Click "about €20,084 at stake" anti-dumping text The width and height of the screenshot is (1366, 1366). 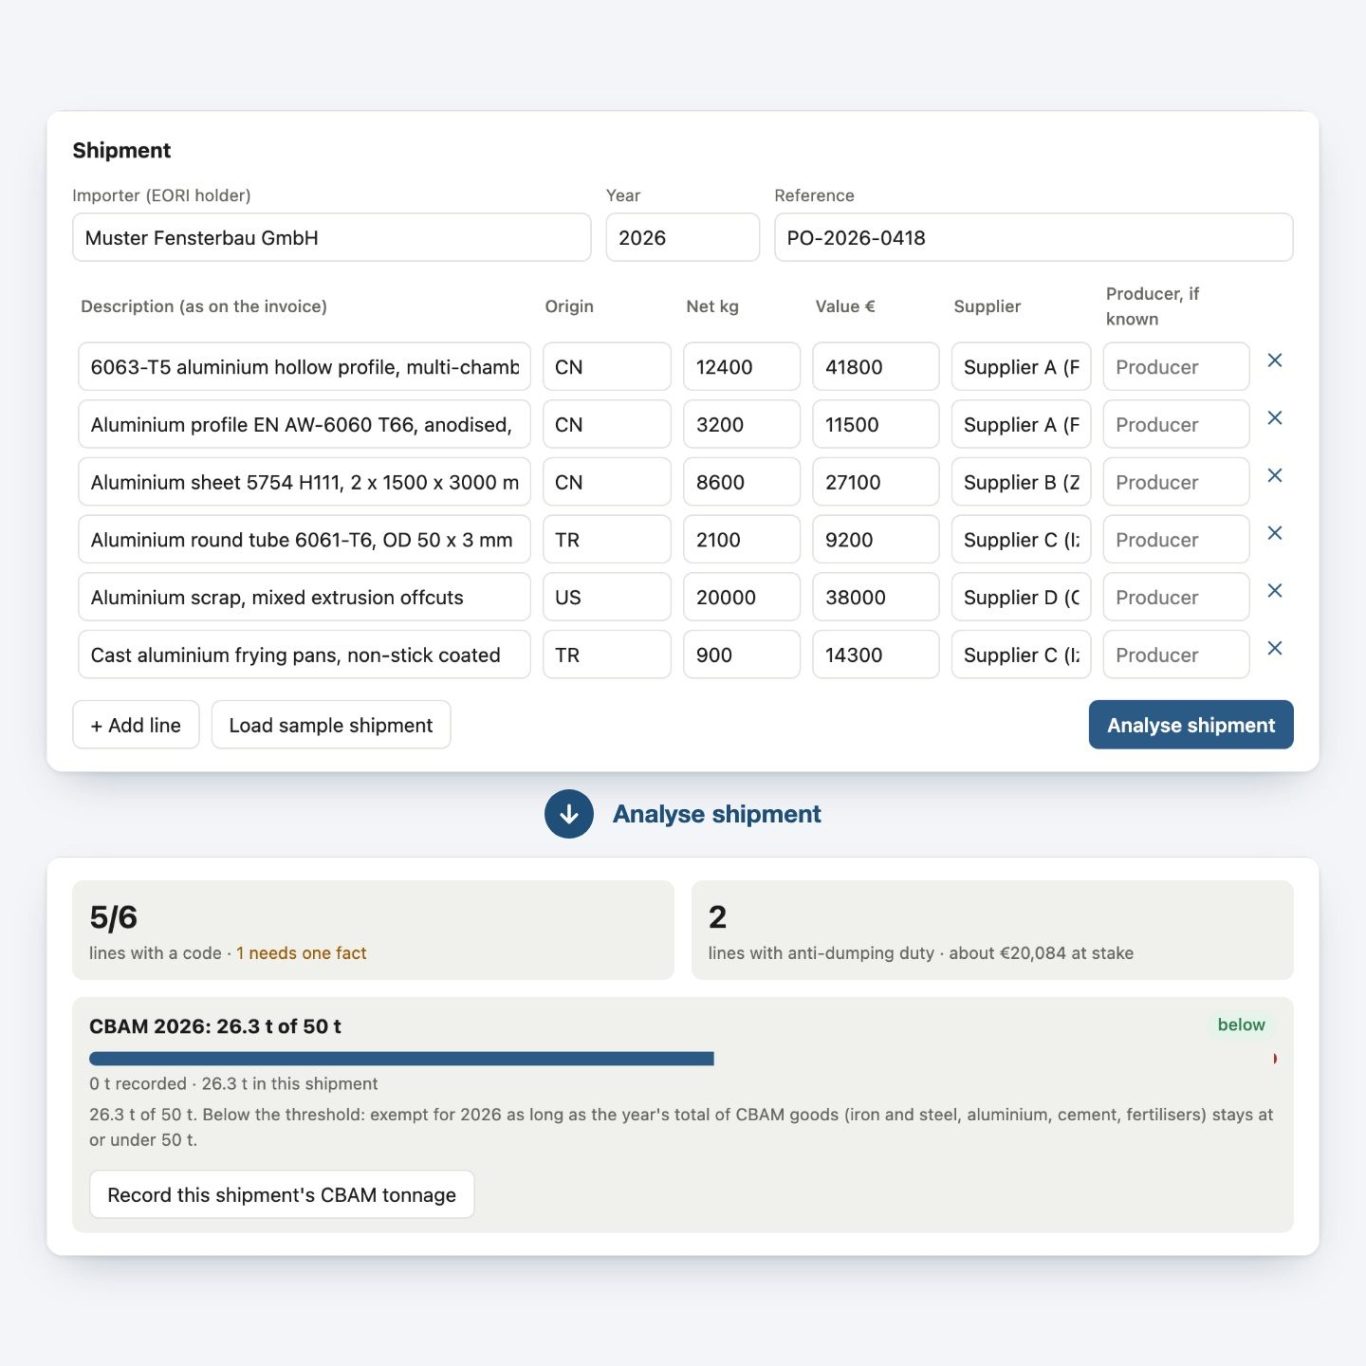point(1041,953)
